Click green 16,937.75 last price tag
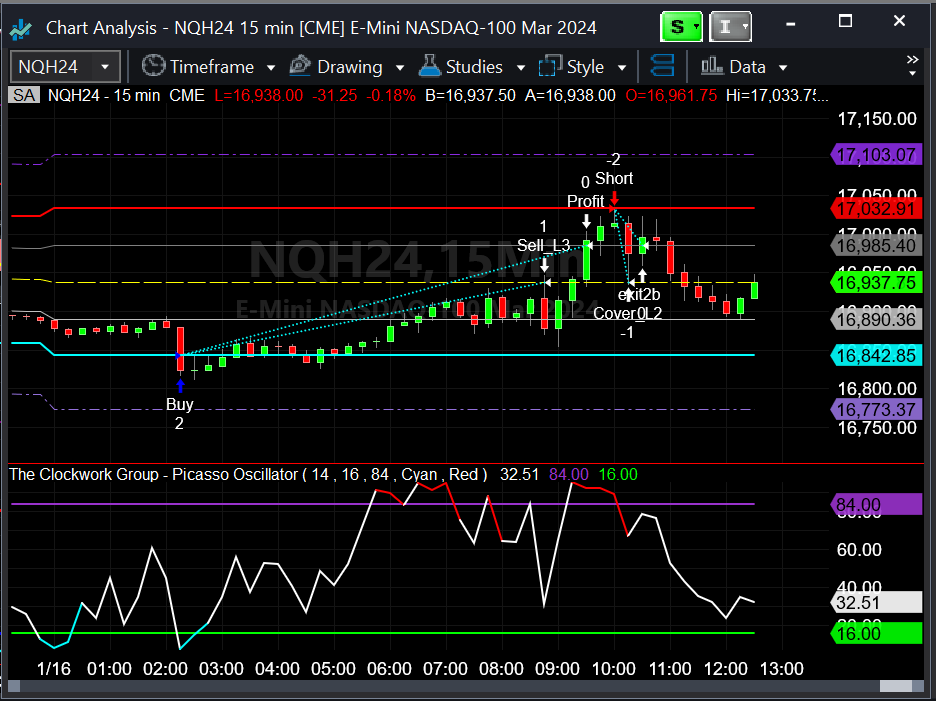Image resolution: width=936 pixels, height=701 pixels. pos(876,282)
